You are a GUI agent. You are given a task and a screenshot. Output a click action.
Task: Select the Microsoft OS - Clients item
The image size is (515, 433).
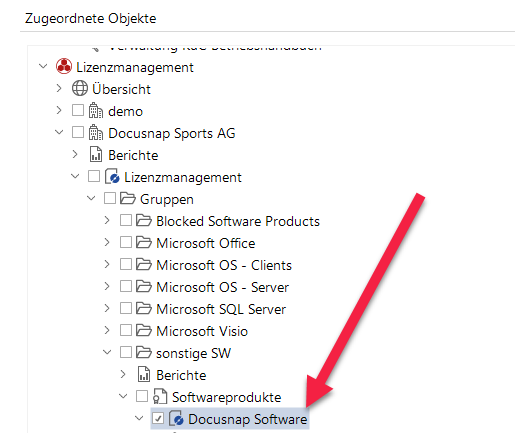(x=224, y=265)
